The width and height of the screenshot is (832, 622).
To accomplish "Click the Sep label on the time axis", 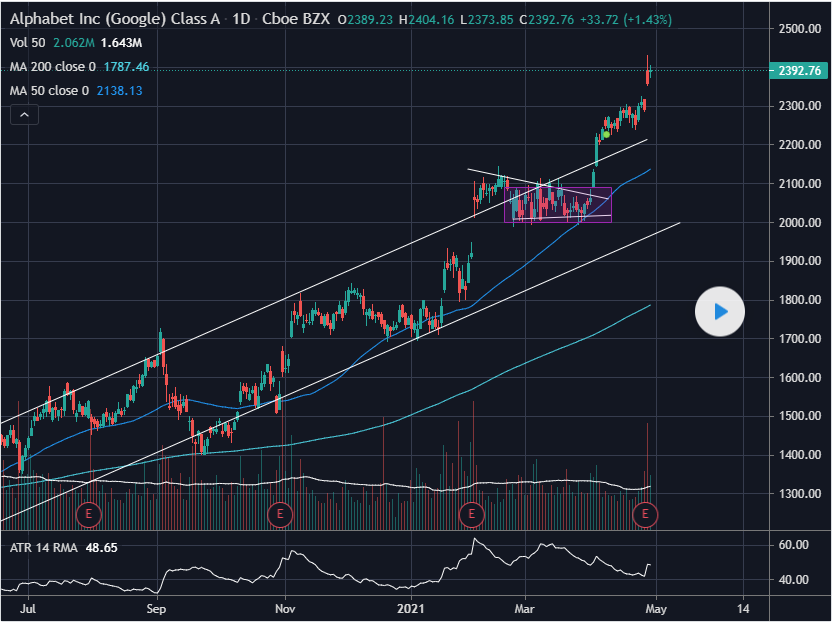I will click(156, 609).
